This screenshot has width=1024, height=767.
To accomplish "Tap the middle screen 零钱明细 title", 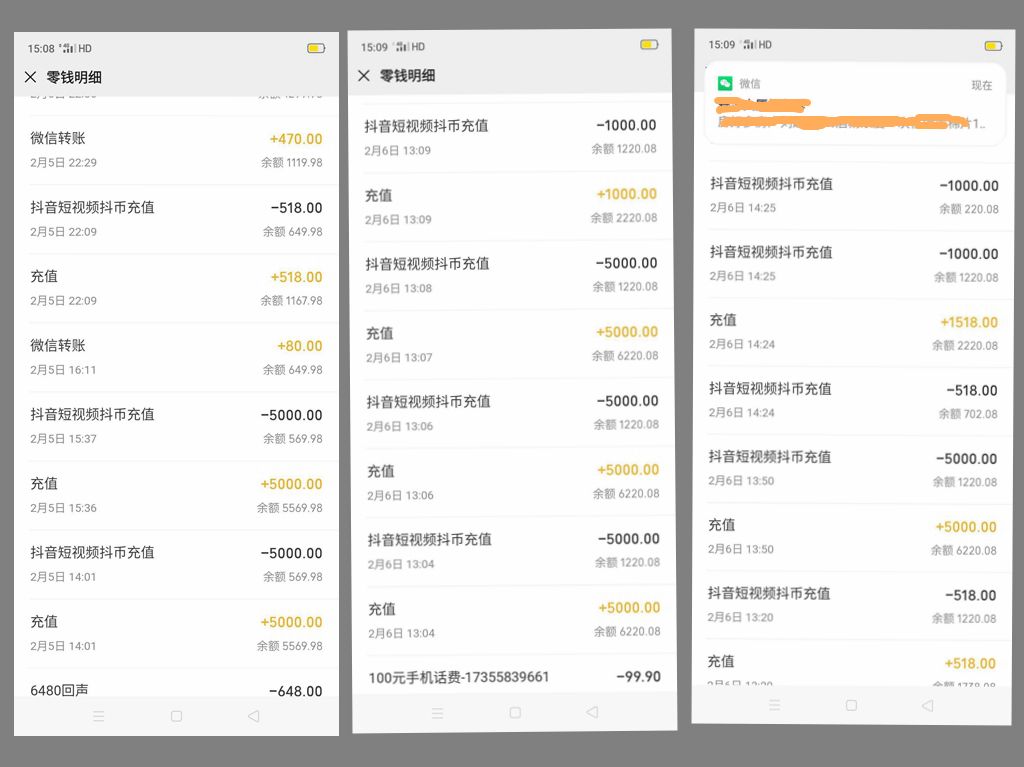I will (x=408, y=76).
